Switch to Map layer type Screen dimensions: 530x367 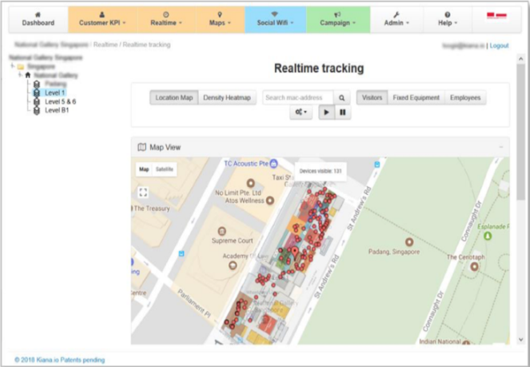(x=144, y=169)
